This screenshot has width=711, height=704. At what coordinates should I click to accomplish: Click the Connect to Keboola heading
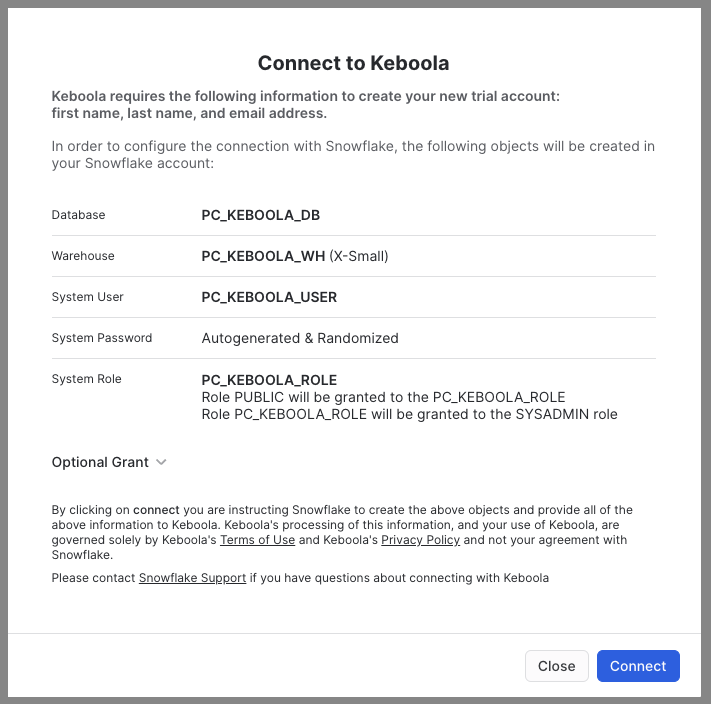353,63
